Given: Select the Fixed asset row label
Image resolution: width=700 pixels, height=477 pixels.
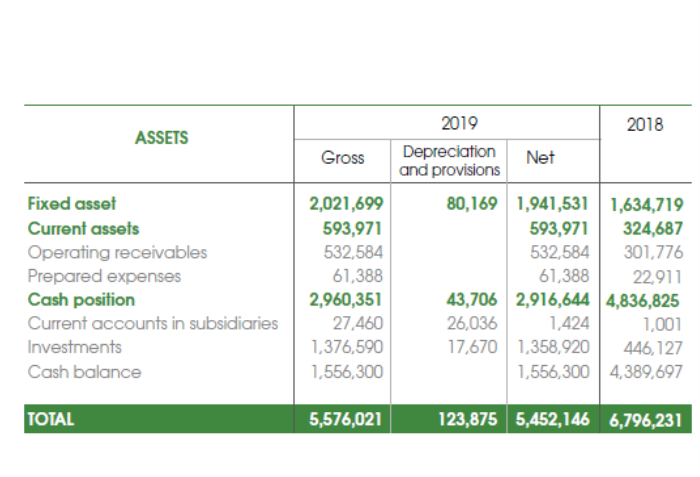Looking at the screenshot, I should click(72, 204).
